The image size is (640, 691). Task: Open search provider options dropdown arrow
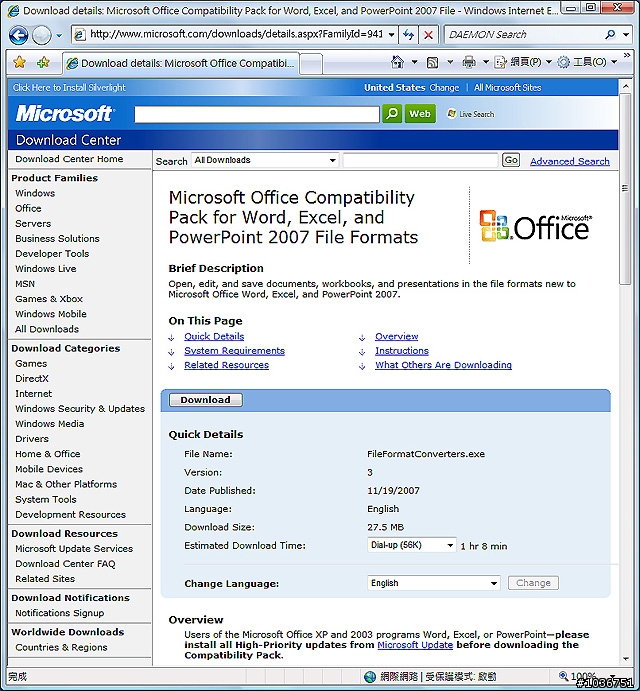point(626,34)
